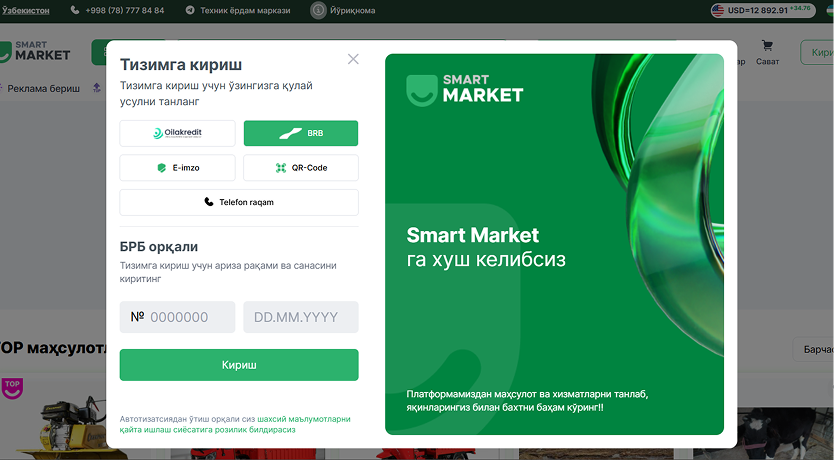Screen dimensions: 834x460
Task: Click the Smart Market logo in banner
Action: pyautogui.click(x=465, y=90)
